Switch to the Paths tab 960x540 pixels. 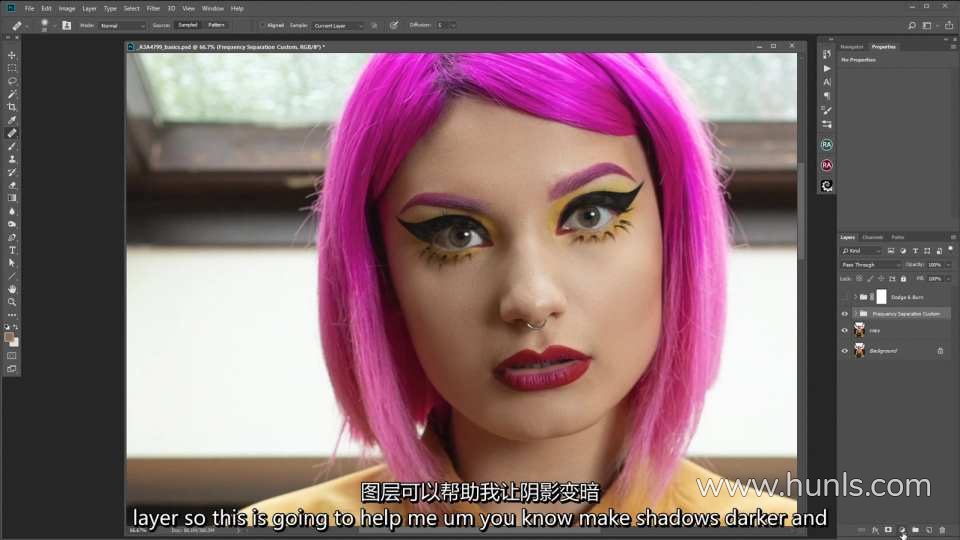tap(898, 237)
